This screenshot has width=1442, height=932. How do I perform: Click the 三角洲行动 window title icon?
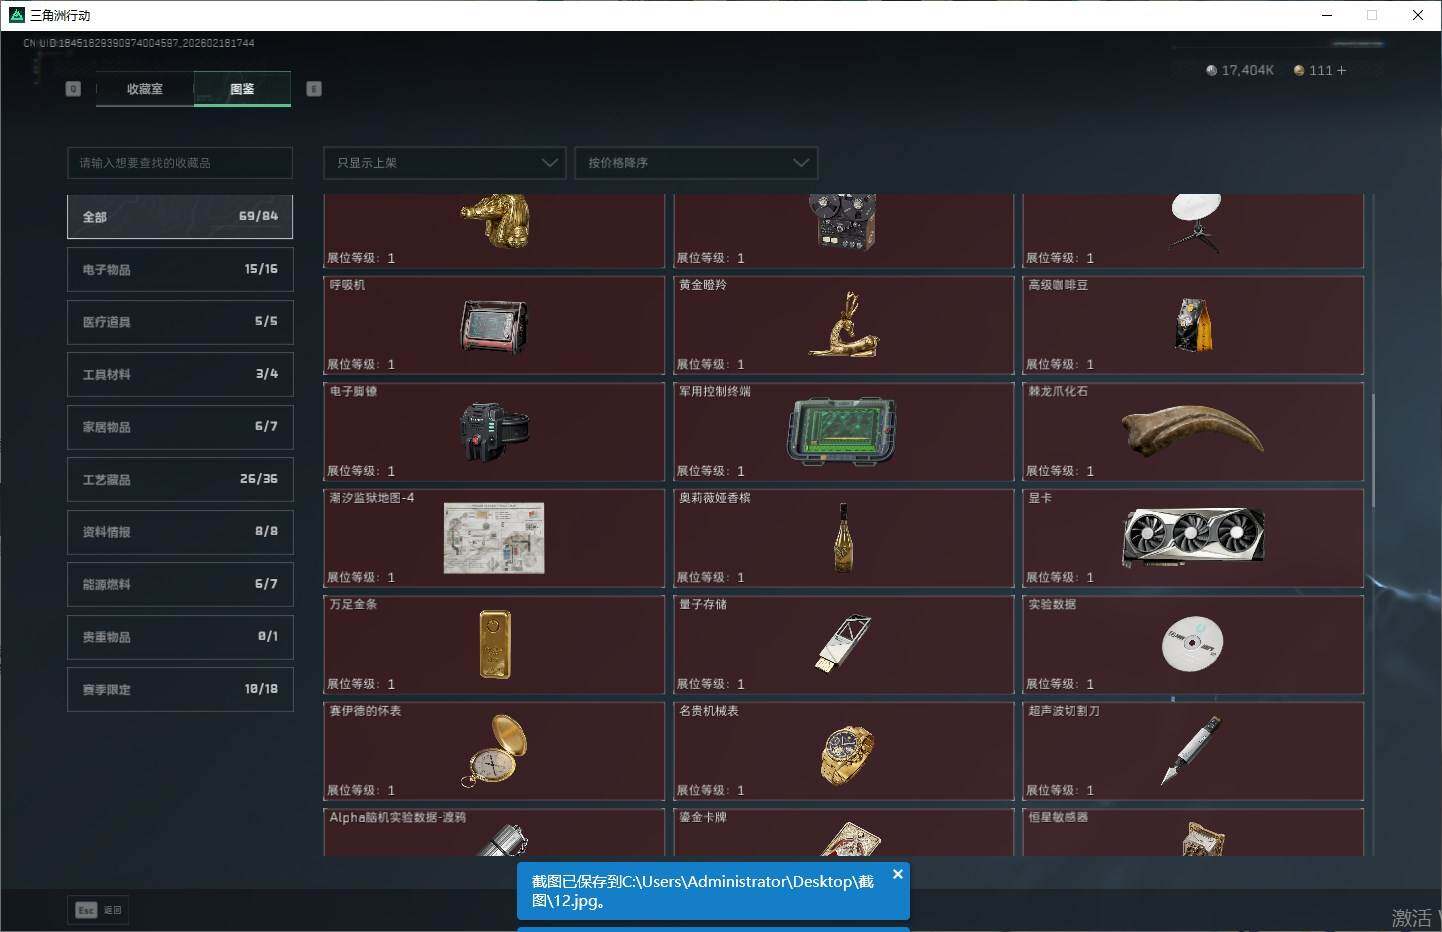click(16, 15)
